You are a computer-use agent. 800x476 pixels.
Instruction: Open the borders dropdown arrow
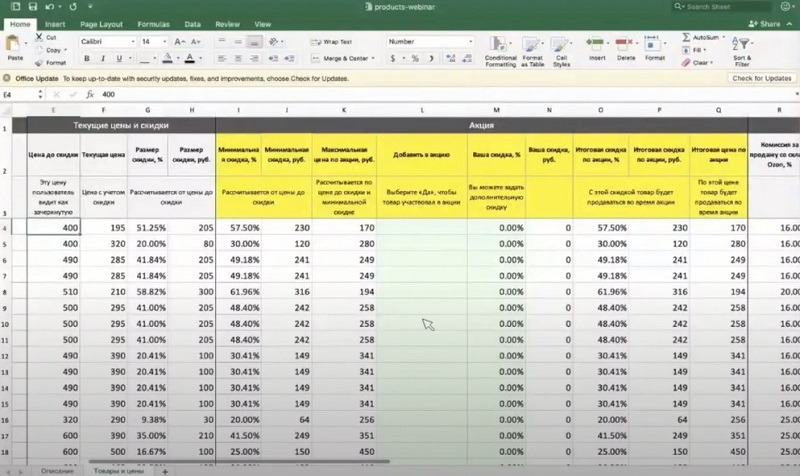point(155,59)
